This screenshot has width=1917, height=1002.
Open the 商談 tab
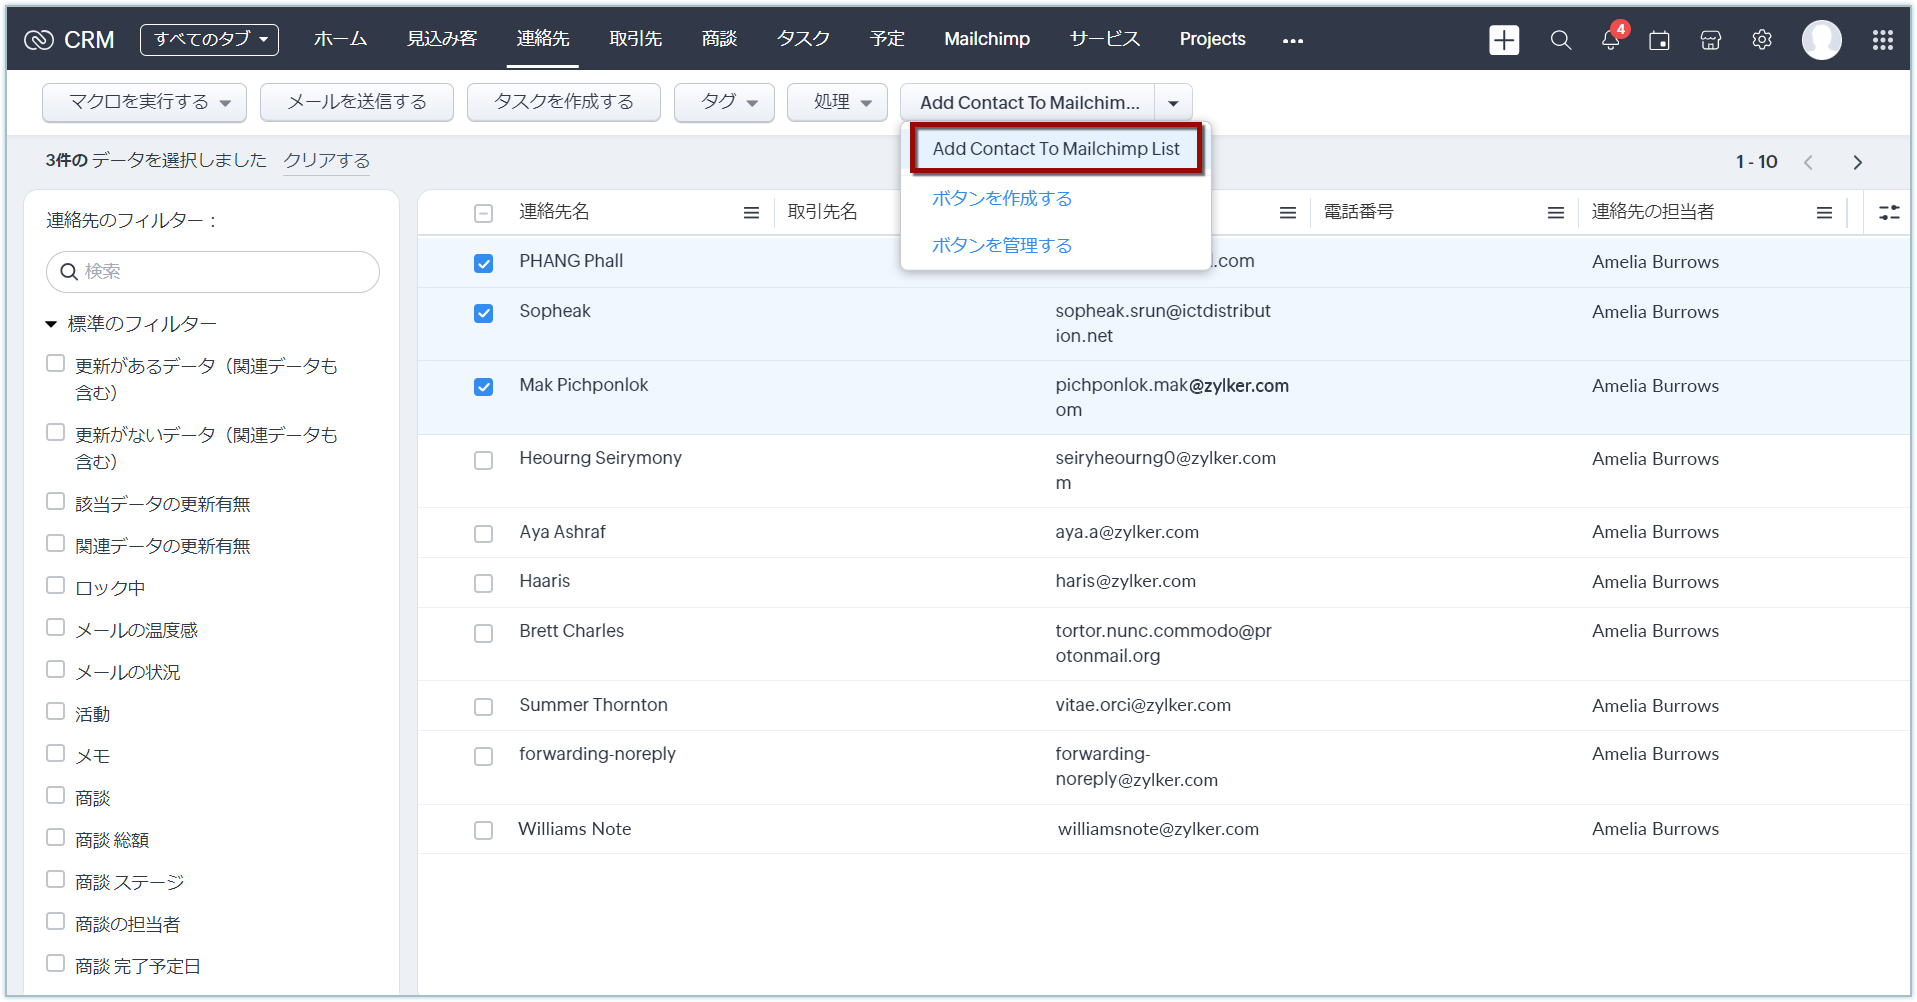(719, 39)
